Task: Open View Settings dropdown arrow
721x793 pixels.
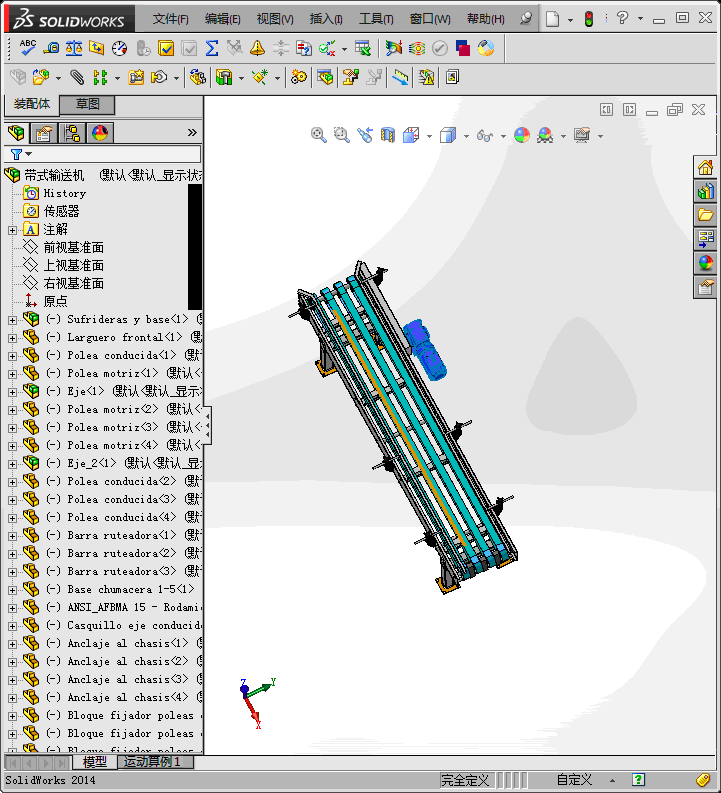Action: [600, 136]
